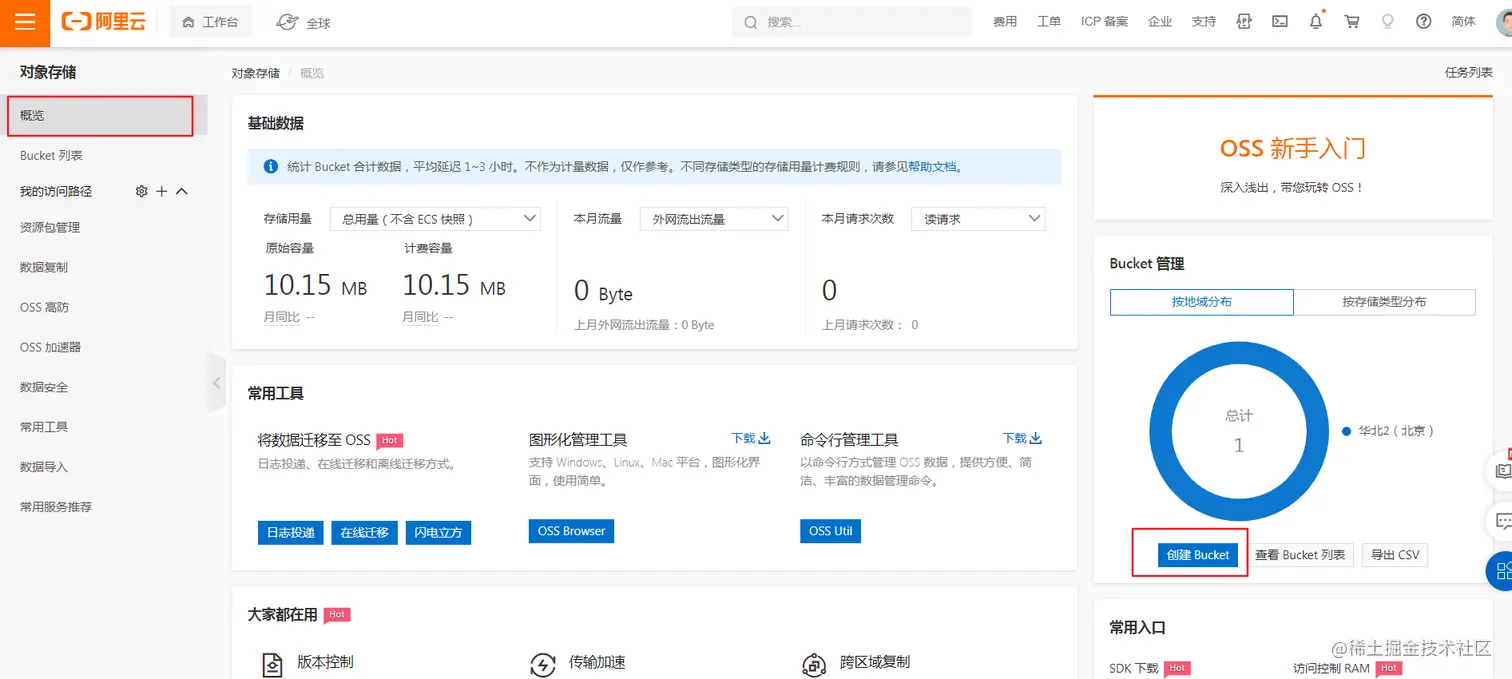1512x679 pixels.
Task: Click 月同比 under 原始容量
Action: click(282, 317)
